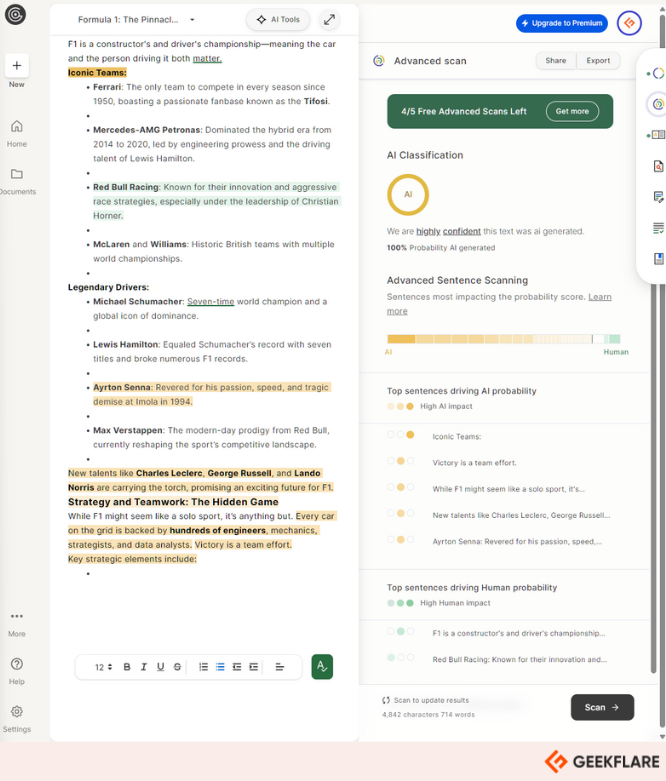
Task: Open the writing feedback pencil icon
Action: click(x=659, y=197)
